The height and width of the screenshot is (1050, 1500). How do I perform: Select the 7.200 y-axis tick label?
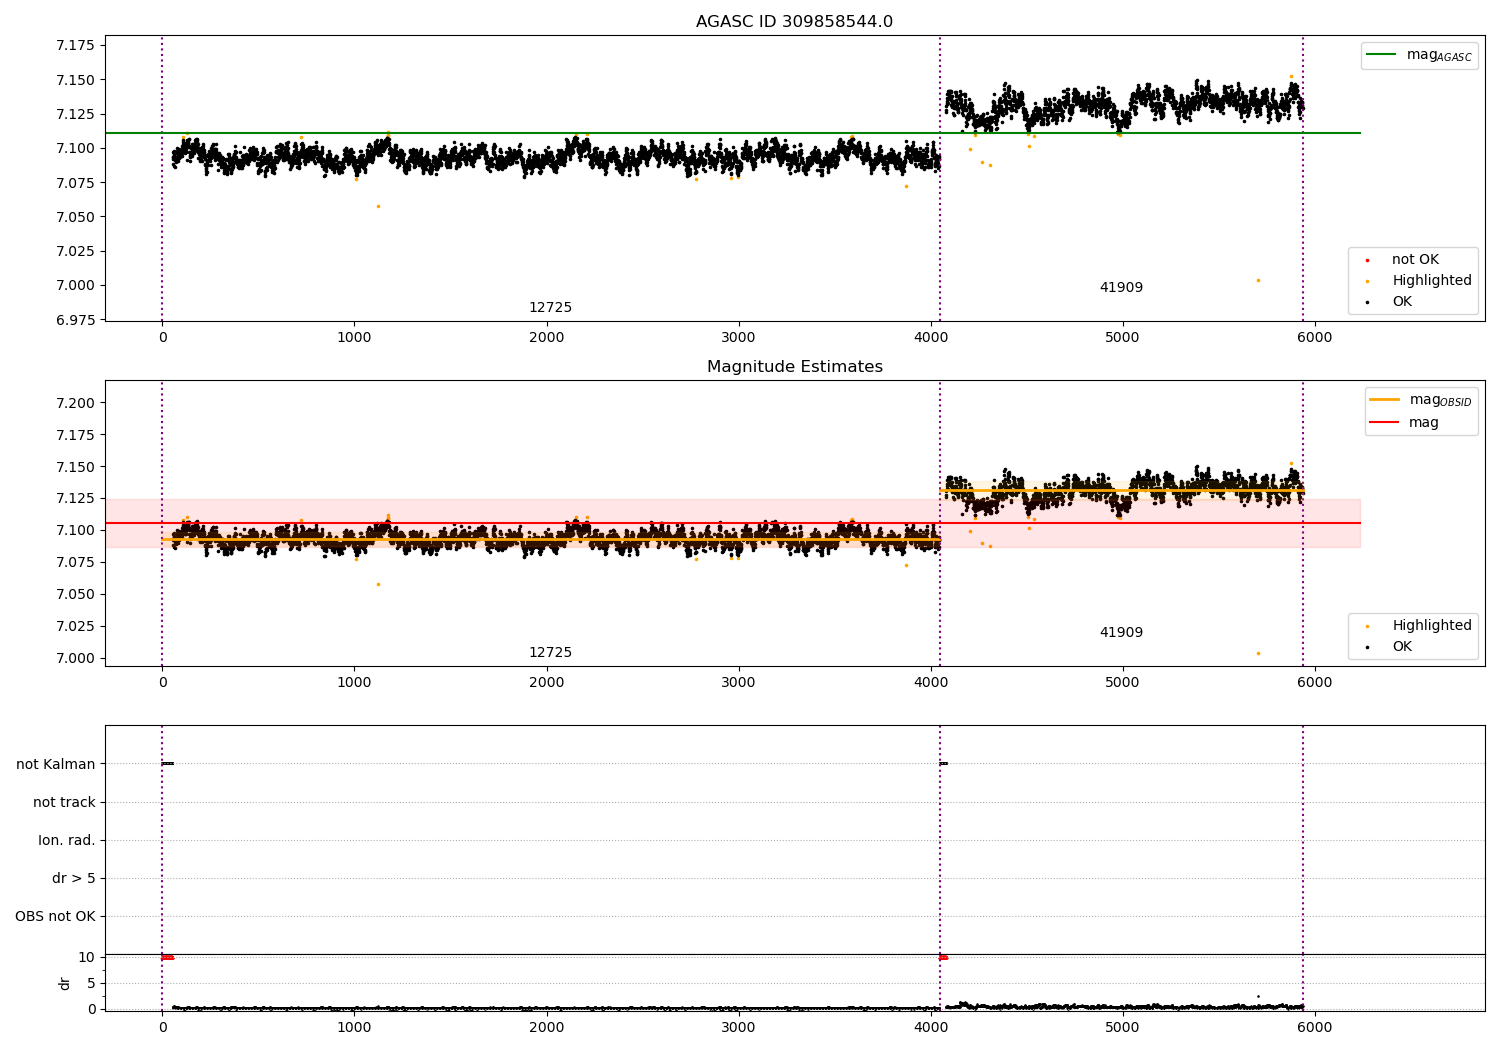point(76,403)
